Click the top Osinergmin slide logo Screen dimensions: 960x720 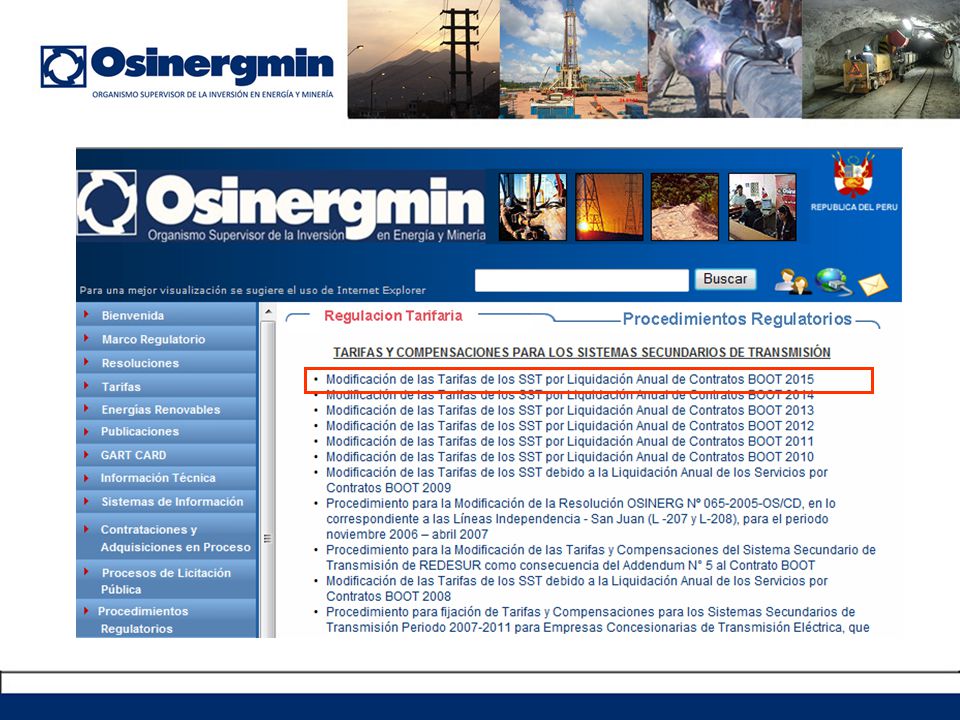(x=187, y=72)
